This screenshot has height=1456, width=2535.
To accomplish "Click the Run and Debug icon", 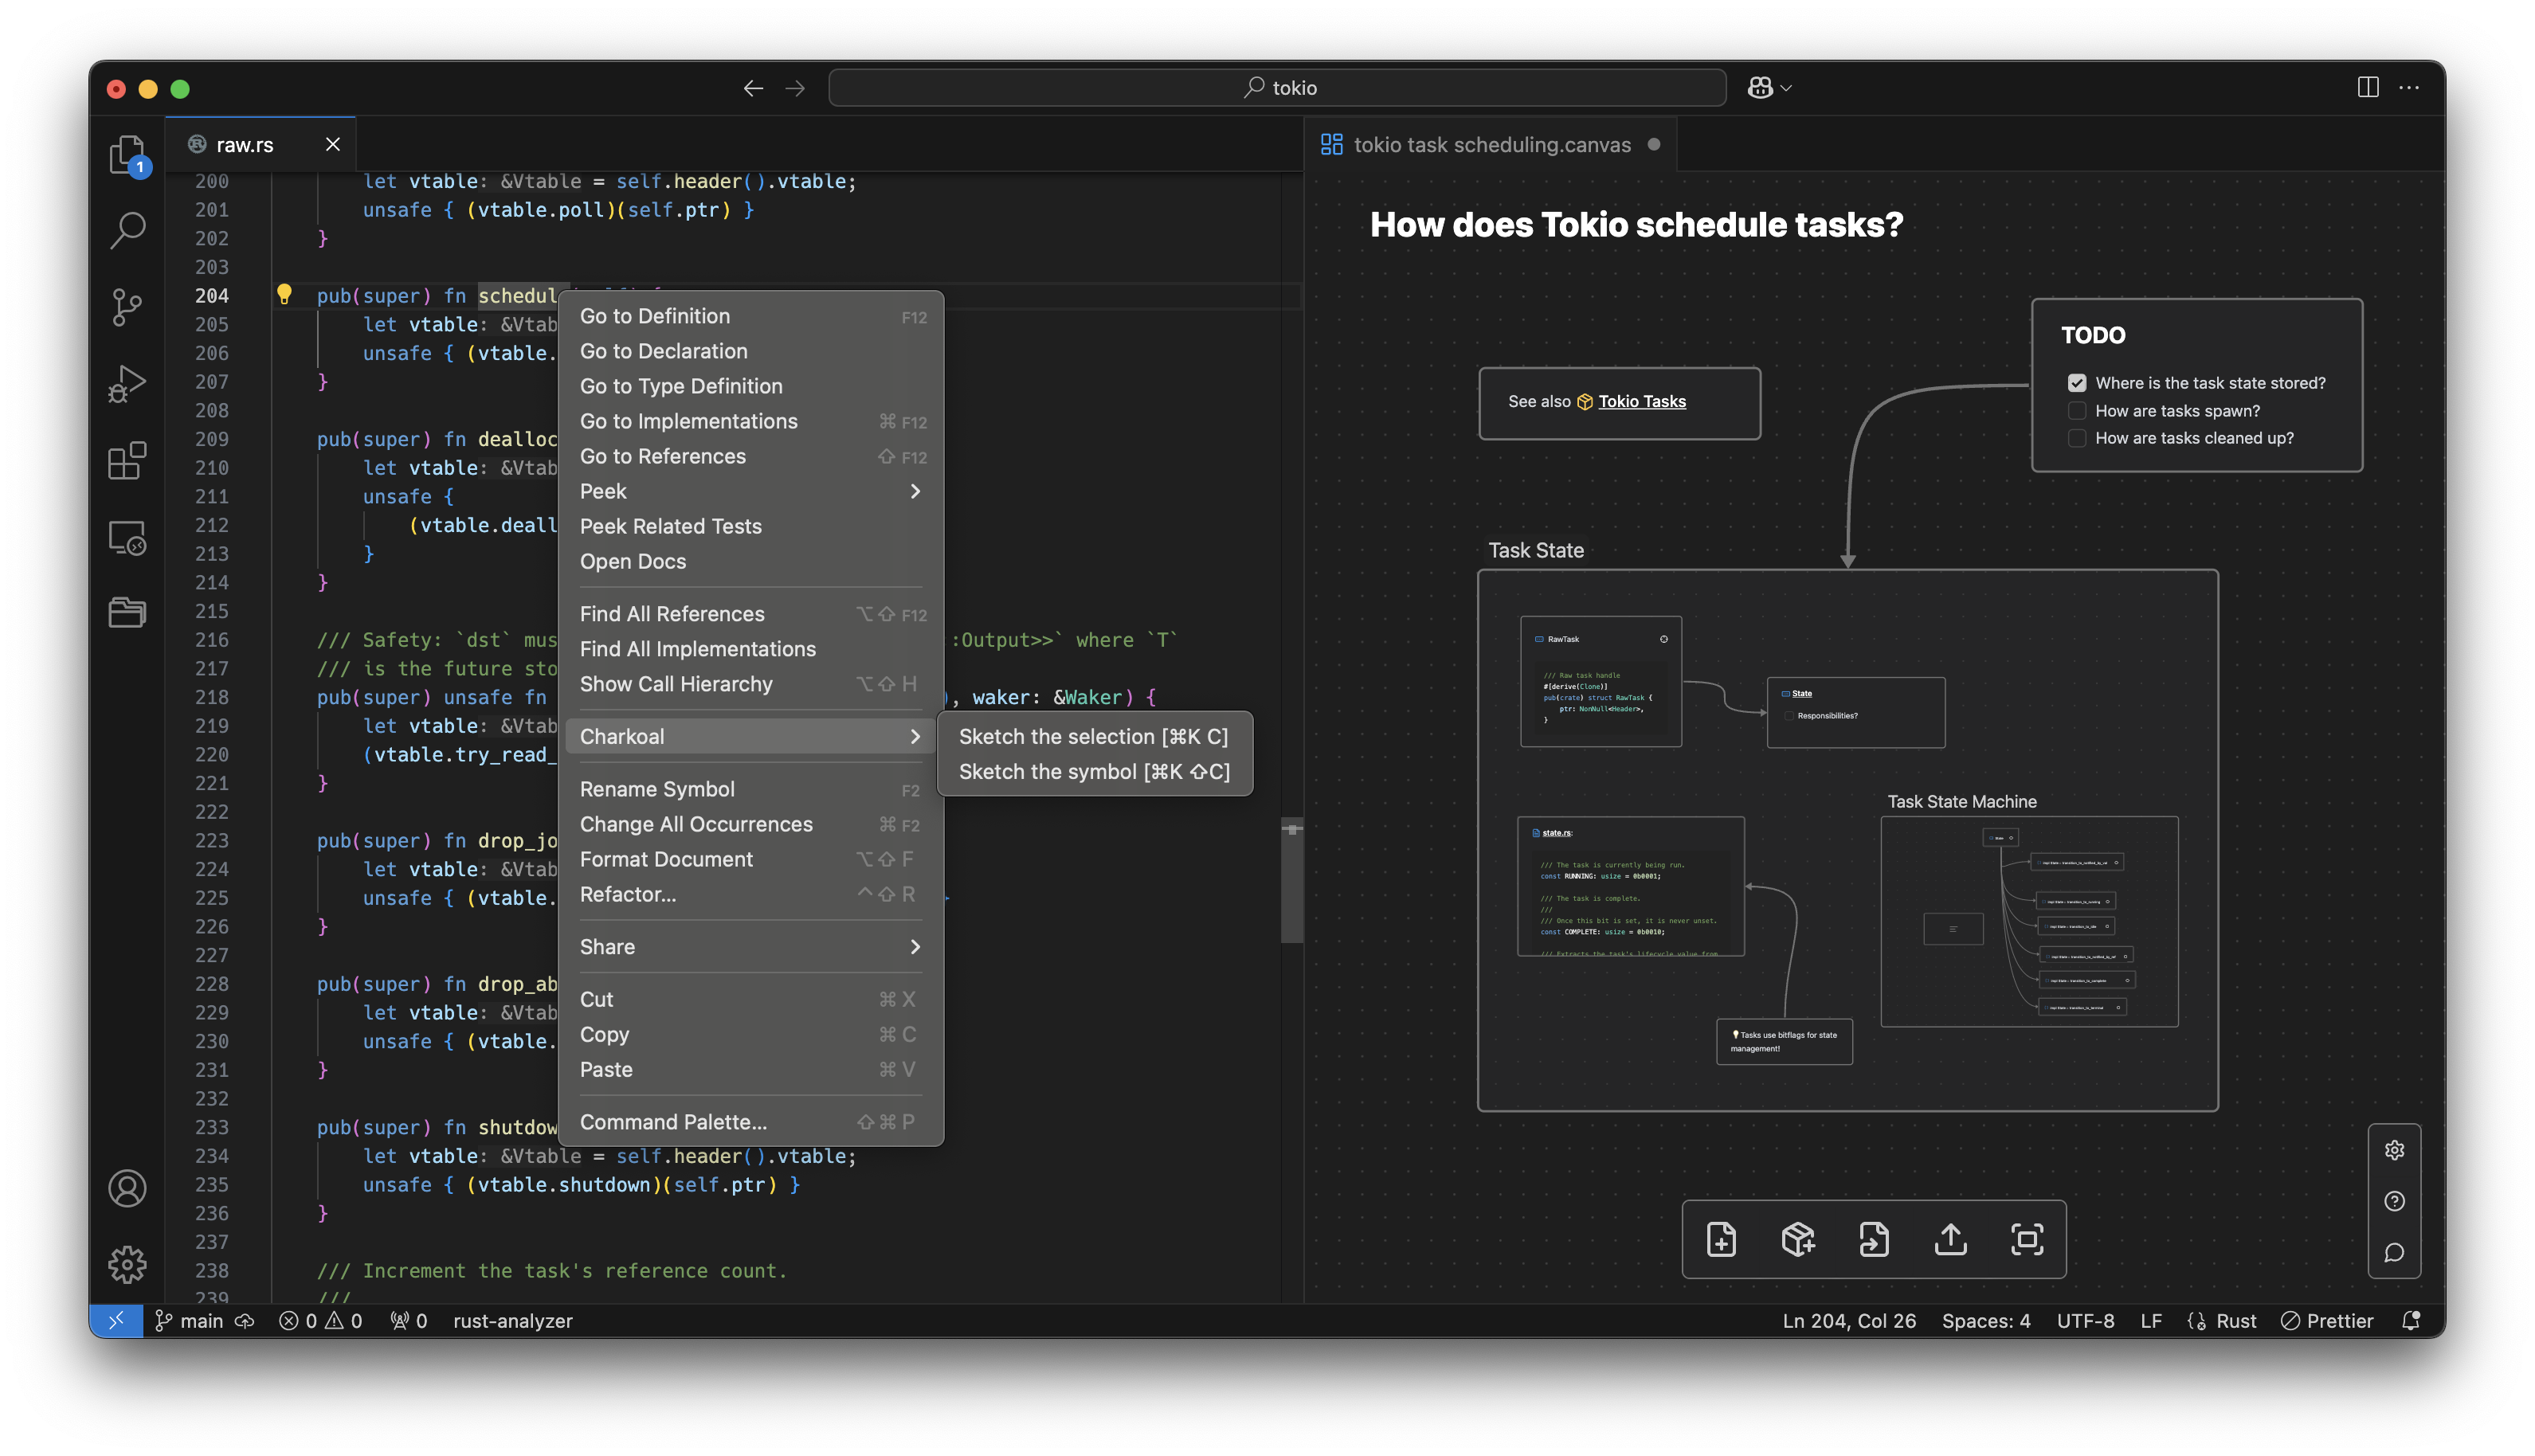I will click(132, 383).
